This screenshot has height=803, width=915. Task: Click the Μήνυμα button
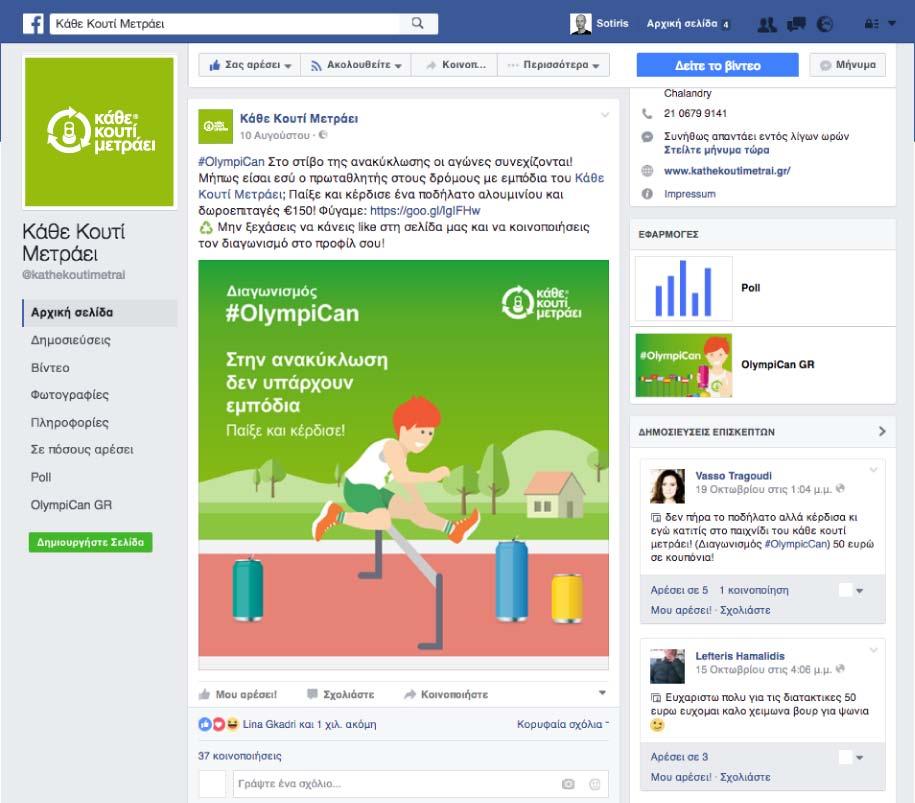847,65
